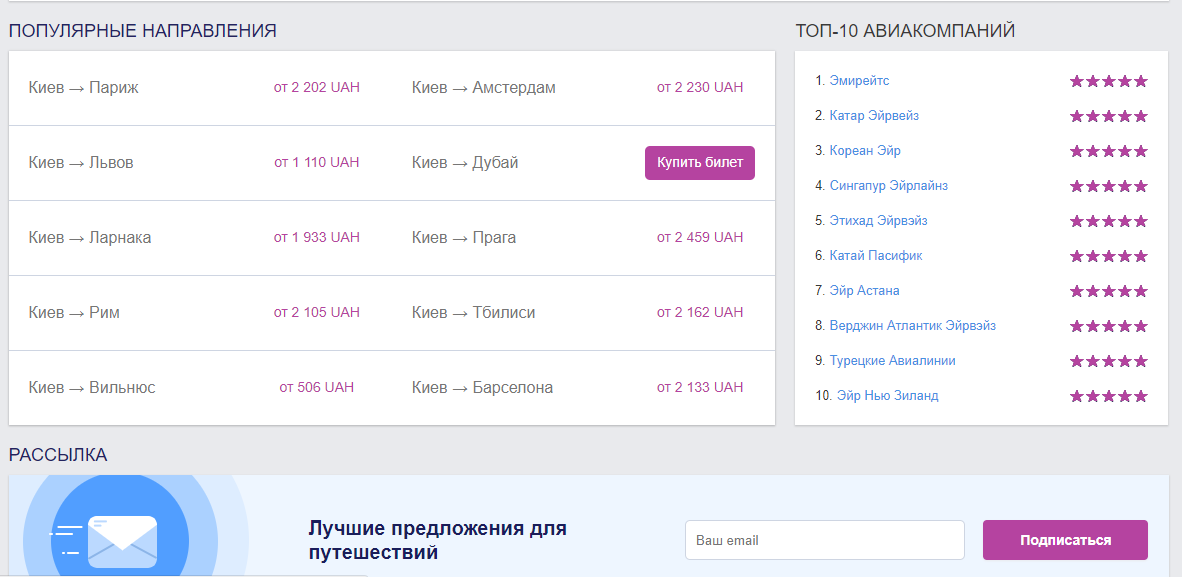Click the Подписаться subscribe button

point(1065,540)
